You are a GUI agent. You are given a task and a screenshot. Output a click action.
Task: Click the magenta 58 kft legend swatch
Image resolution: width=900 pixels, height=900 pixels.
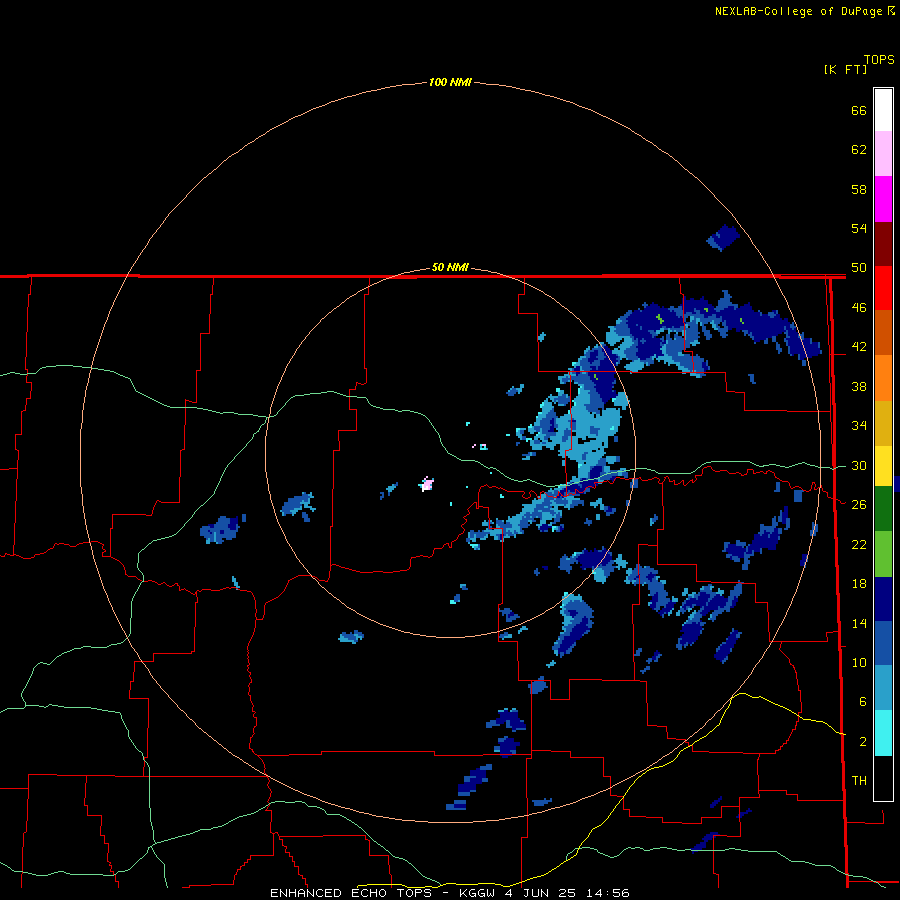(883, 199)
